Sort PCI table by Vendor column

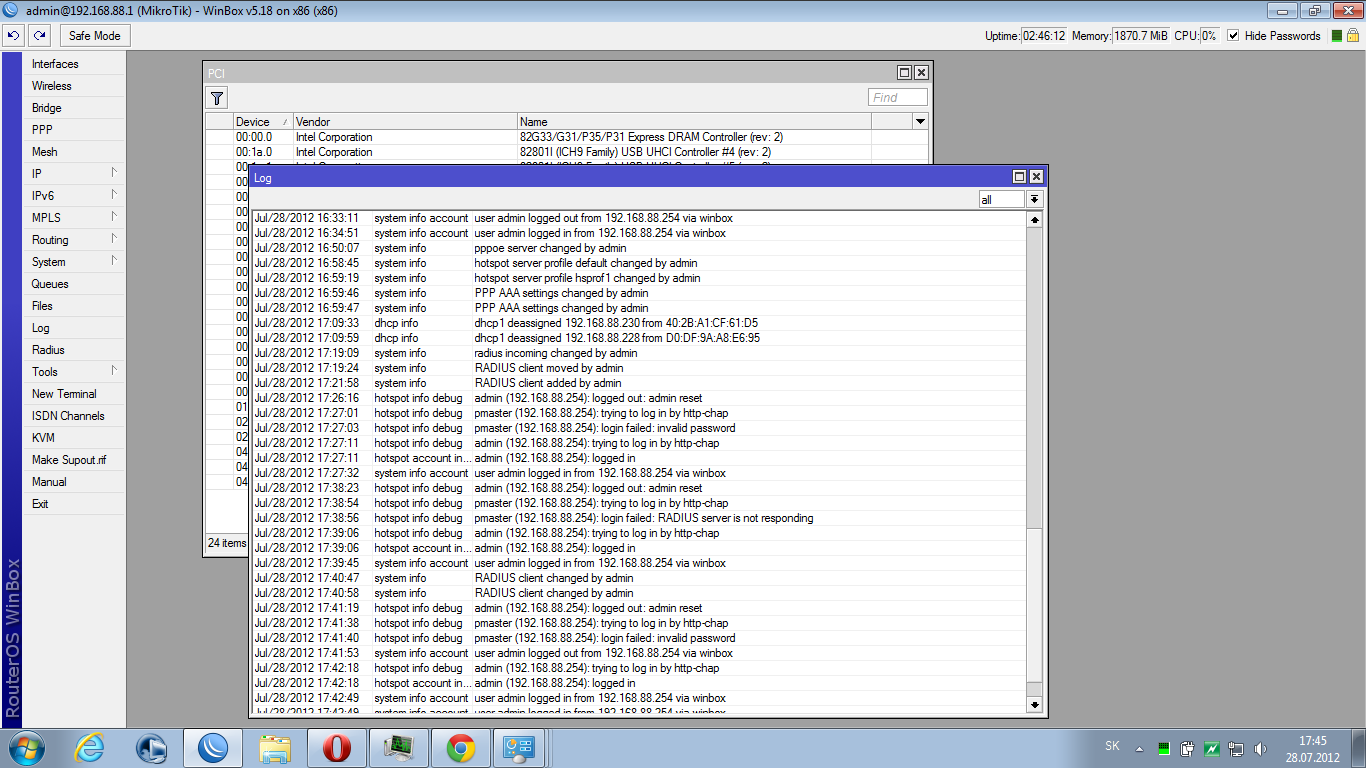tap(405, 122)
